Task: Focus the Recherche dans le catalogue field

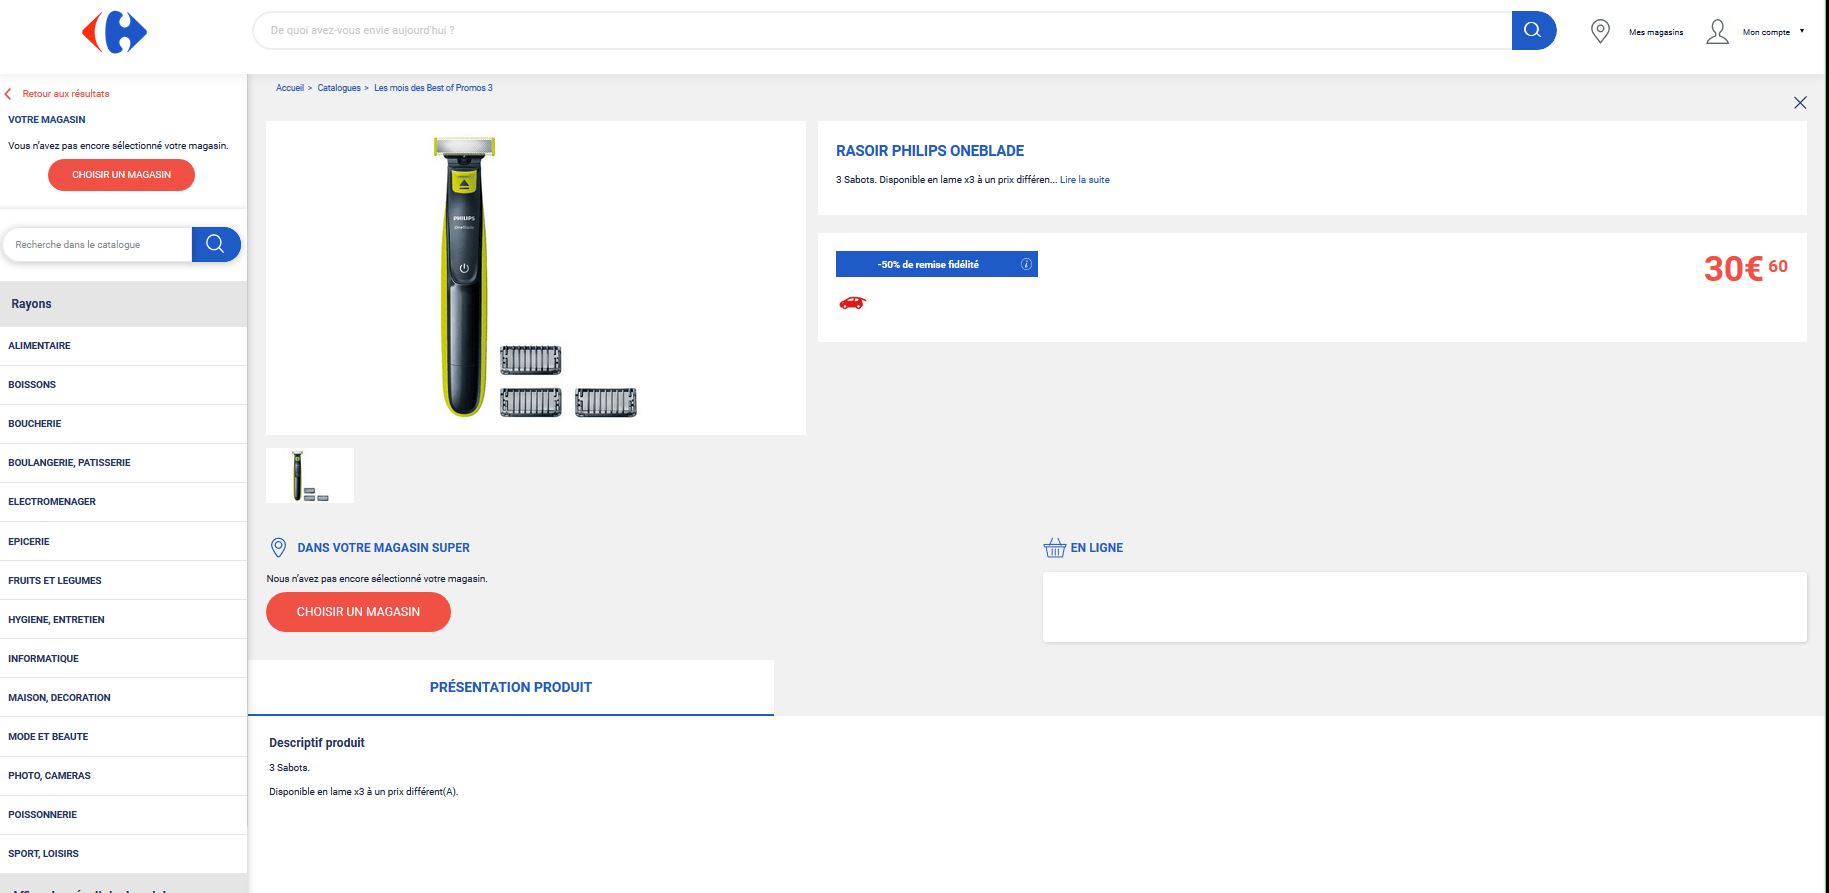Action: tap(97, 244)
